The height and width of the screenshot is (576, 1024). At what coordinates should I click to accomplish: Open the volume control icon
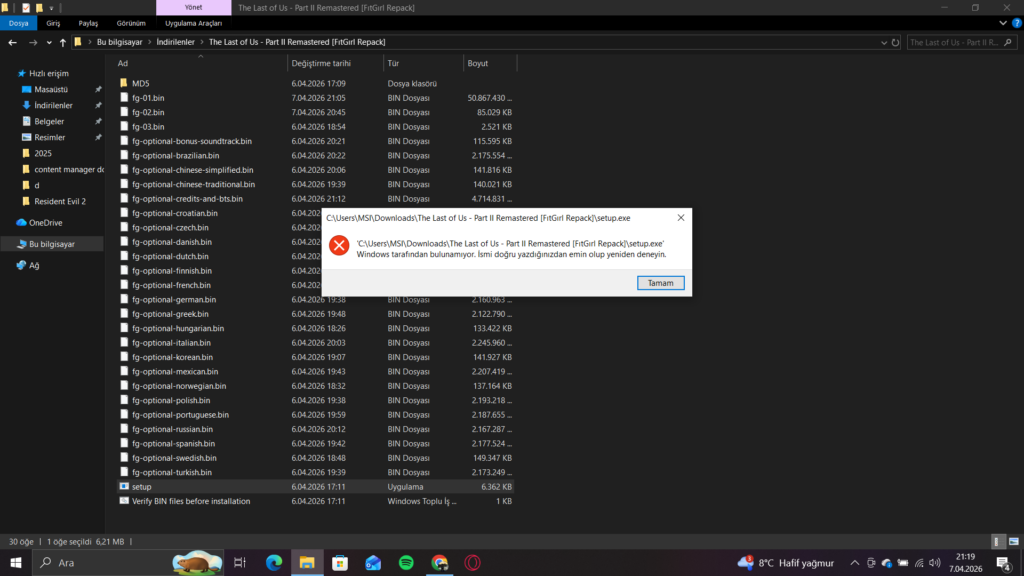pos(935,563)
